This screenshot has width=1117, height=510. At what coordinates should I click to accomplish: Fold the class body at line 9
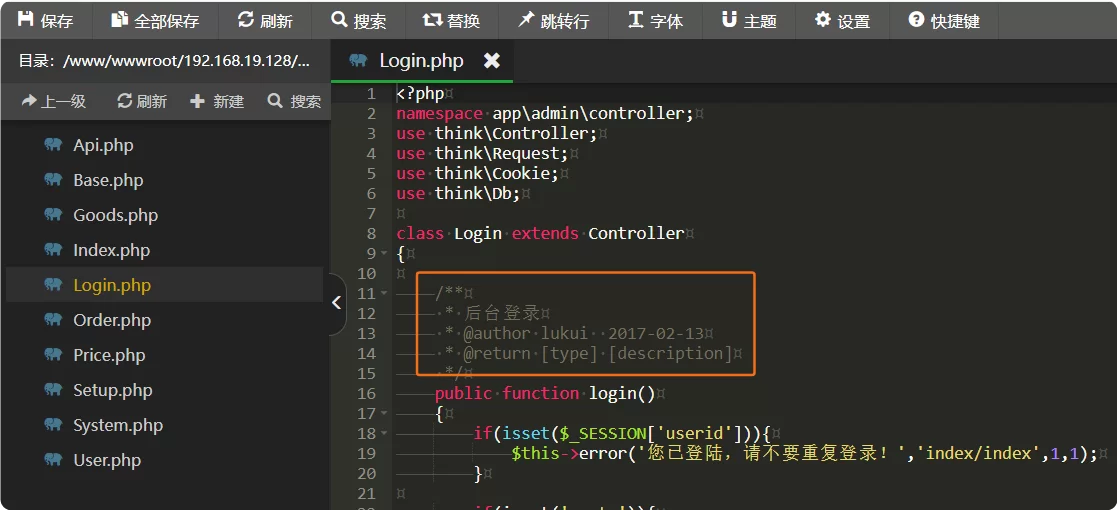coord(385,253)
